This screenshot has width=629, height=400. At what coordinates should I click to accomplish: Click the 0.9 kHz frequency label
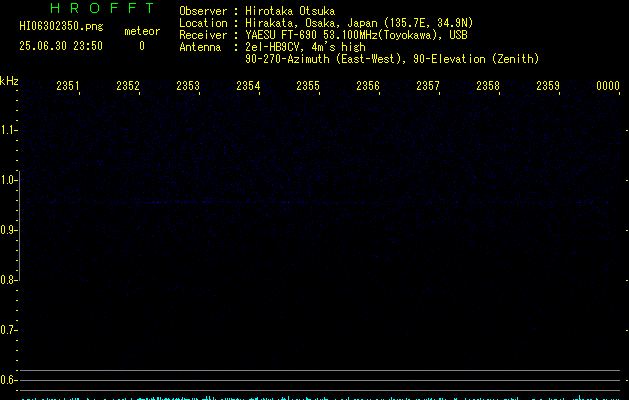[7, 230]
